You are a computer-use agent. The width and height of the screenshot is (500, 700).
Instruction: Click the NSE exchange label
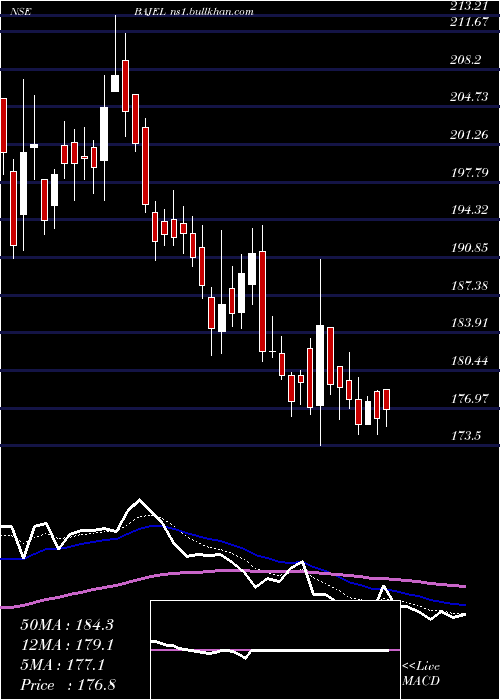[22, 12]
